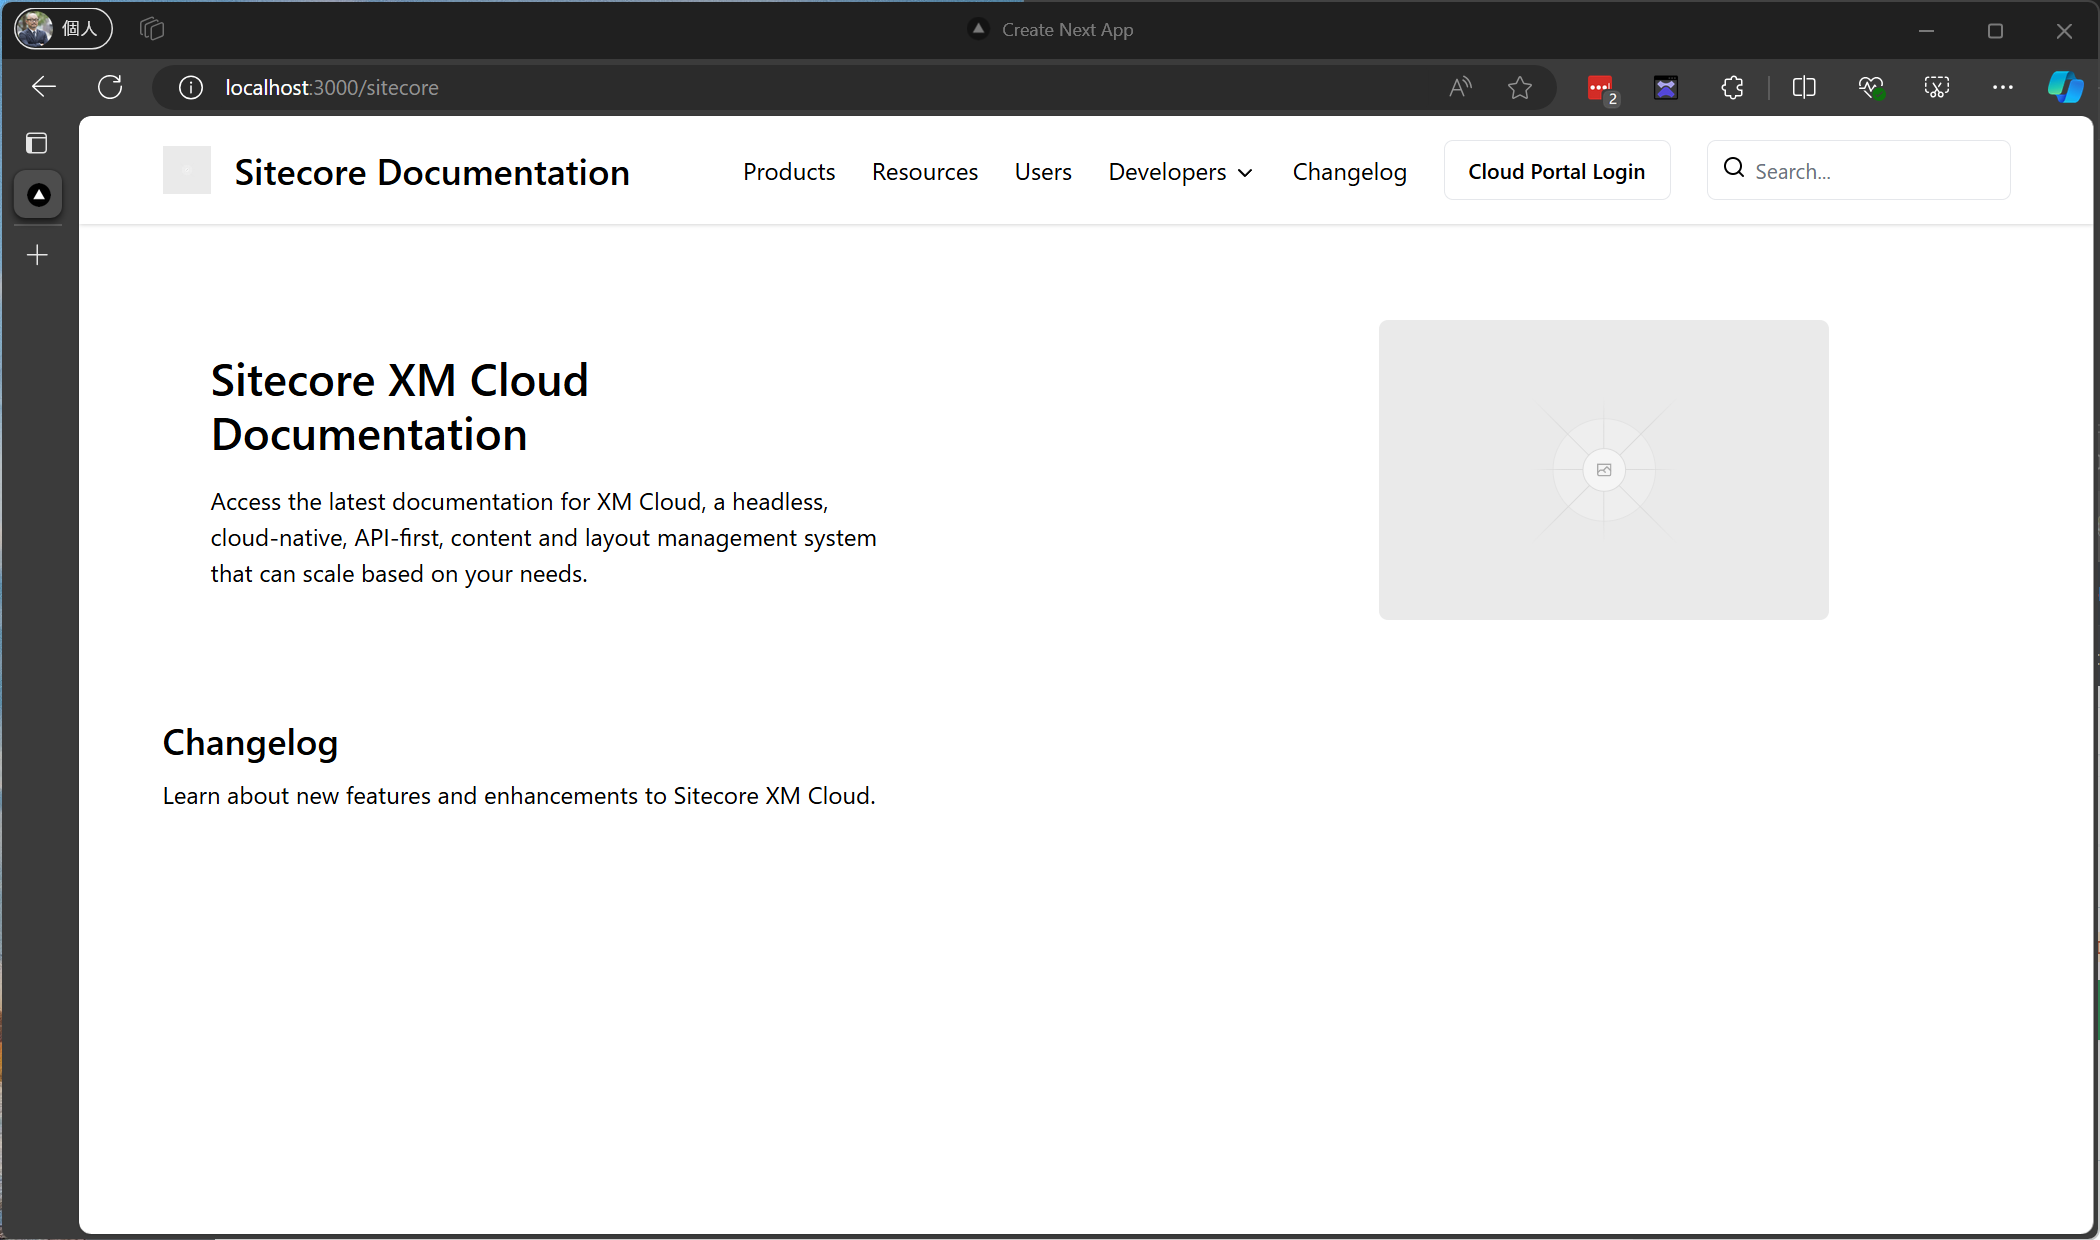Select the Create Next App vertical tab
Viewport: 2100px width, 1240px height.
tap(38, 194)
